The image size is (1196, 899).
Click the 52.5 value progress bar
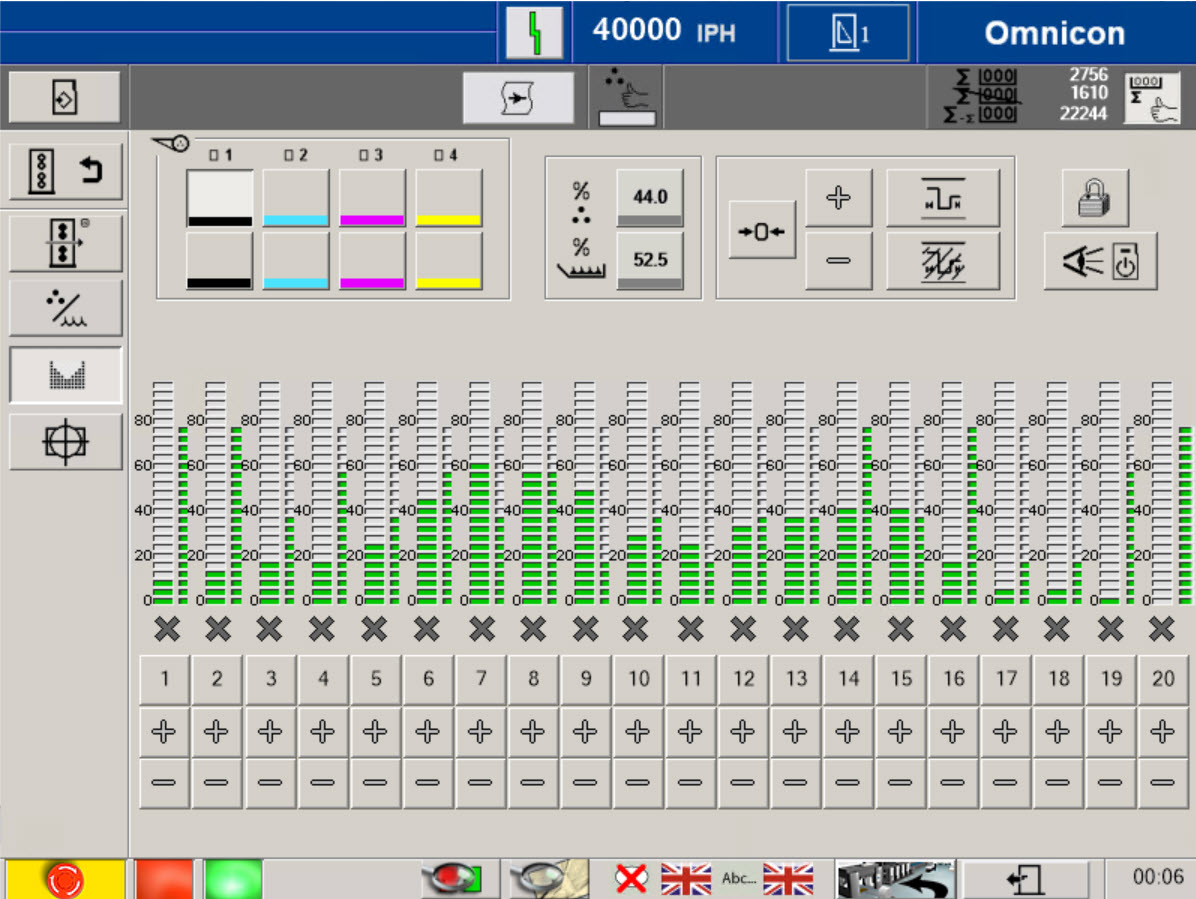click(x=650, y=261)
